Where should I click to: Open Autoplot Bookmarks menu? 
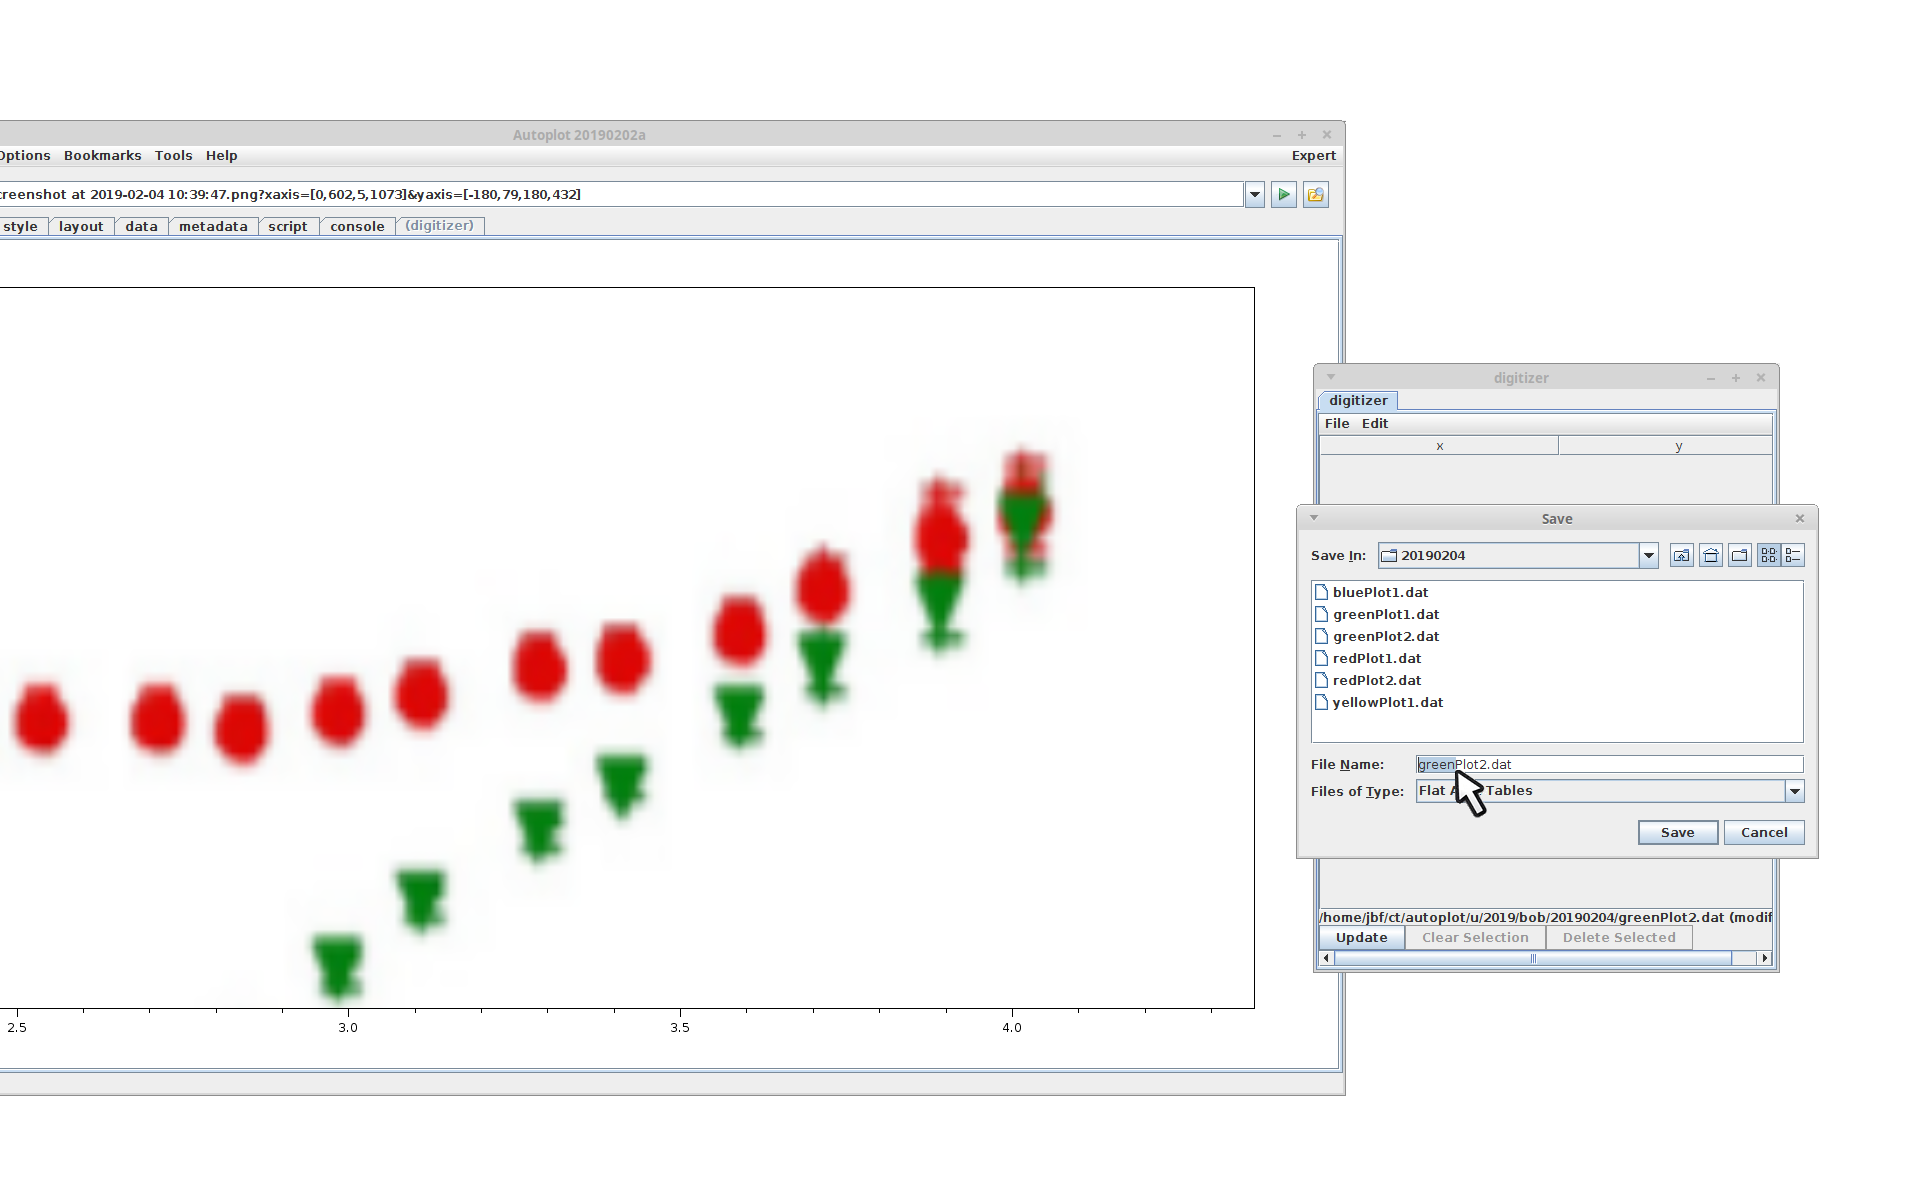[x=102, y=156]
